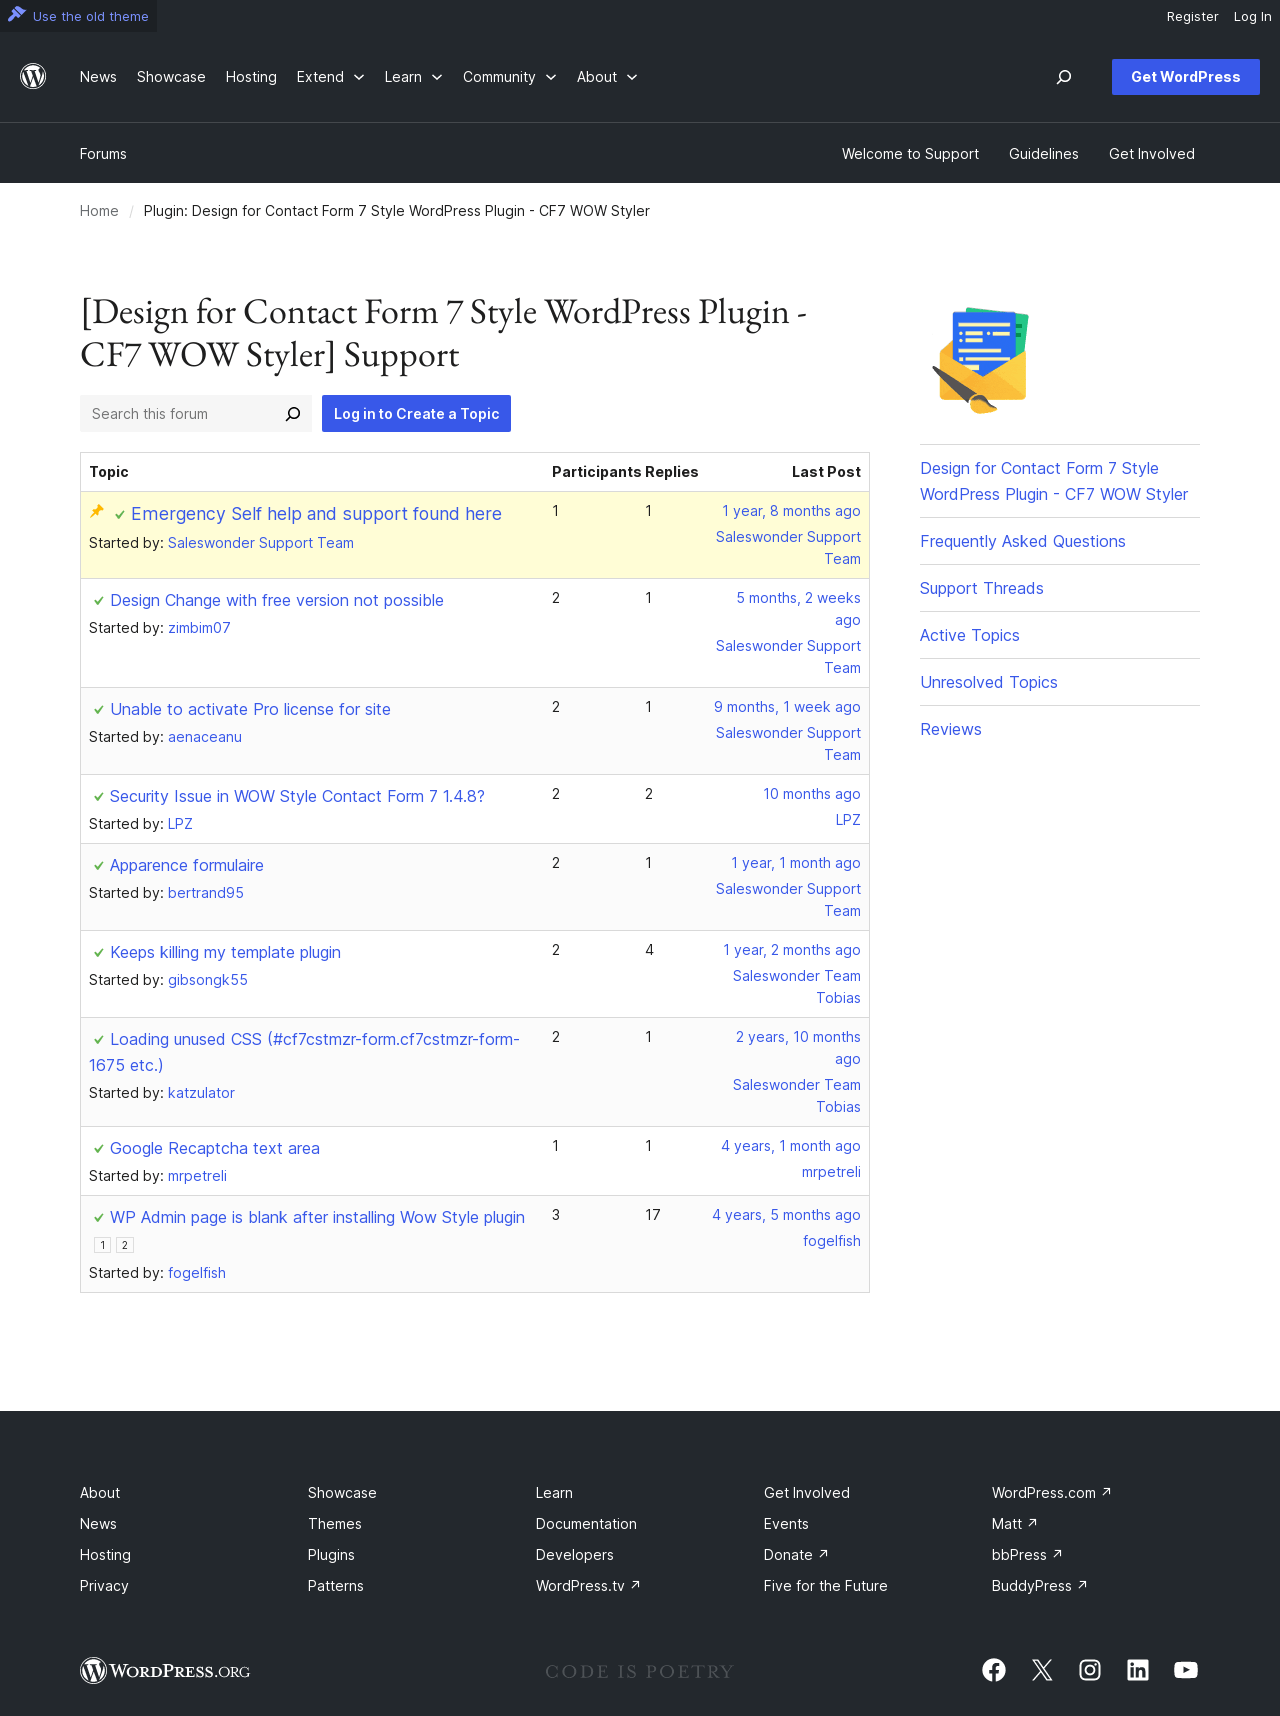Open the Hosting menu item
Screen dimensions: 1280x1716
pos(251,77)
